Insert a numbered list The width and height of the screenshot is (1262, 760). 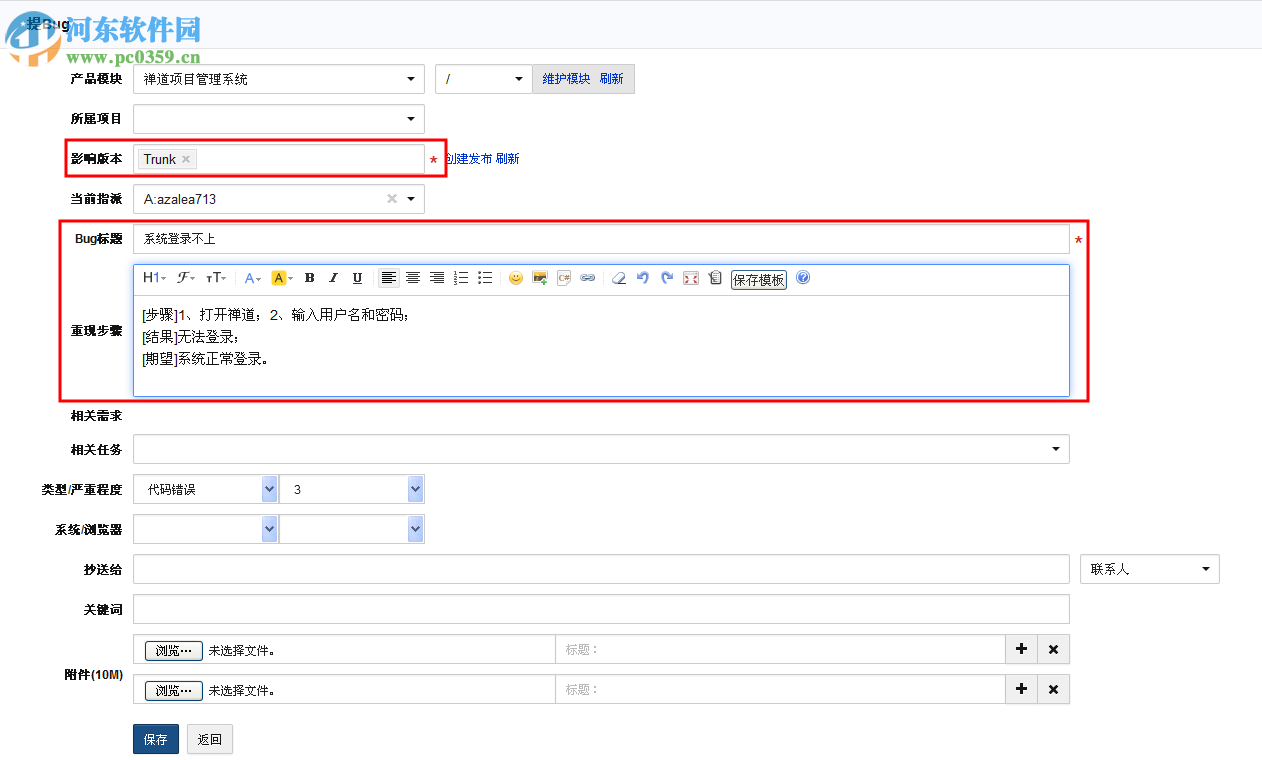point(461,278)
